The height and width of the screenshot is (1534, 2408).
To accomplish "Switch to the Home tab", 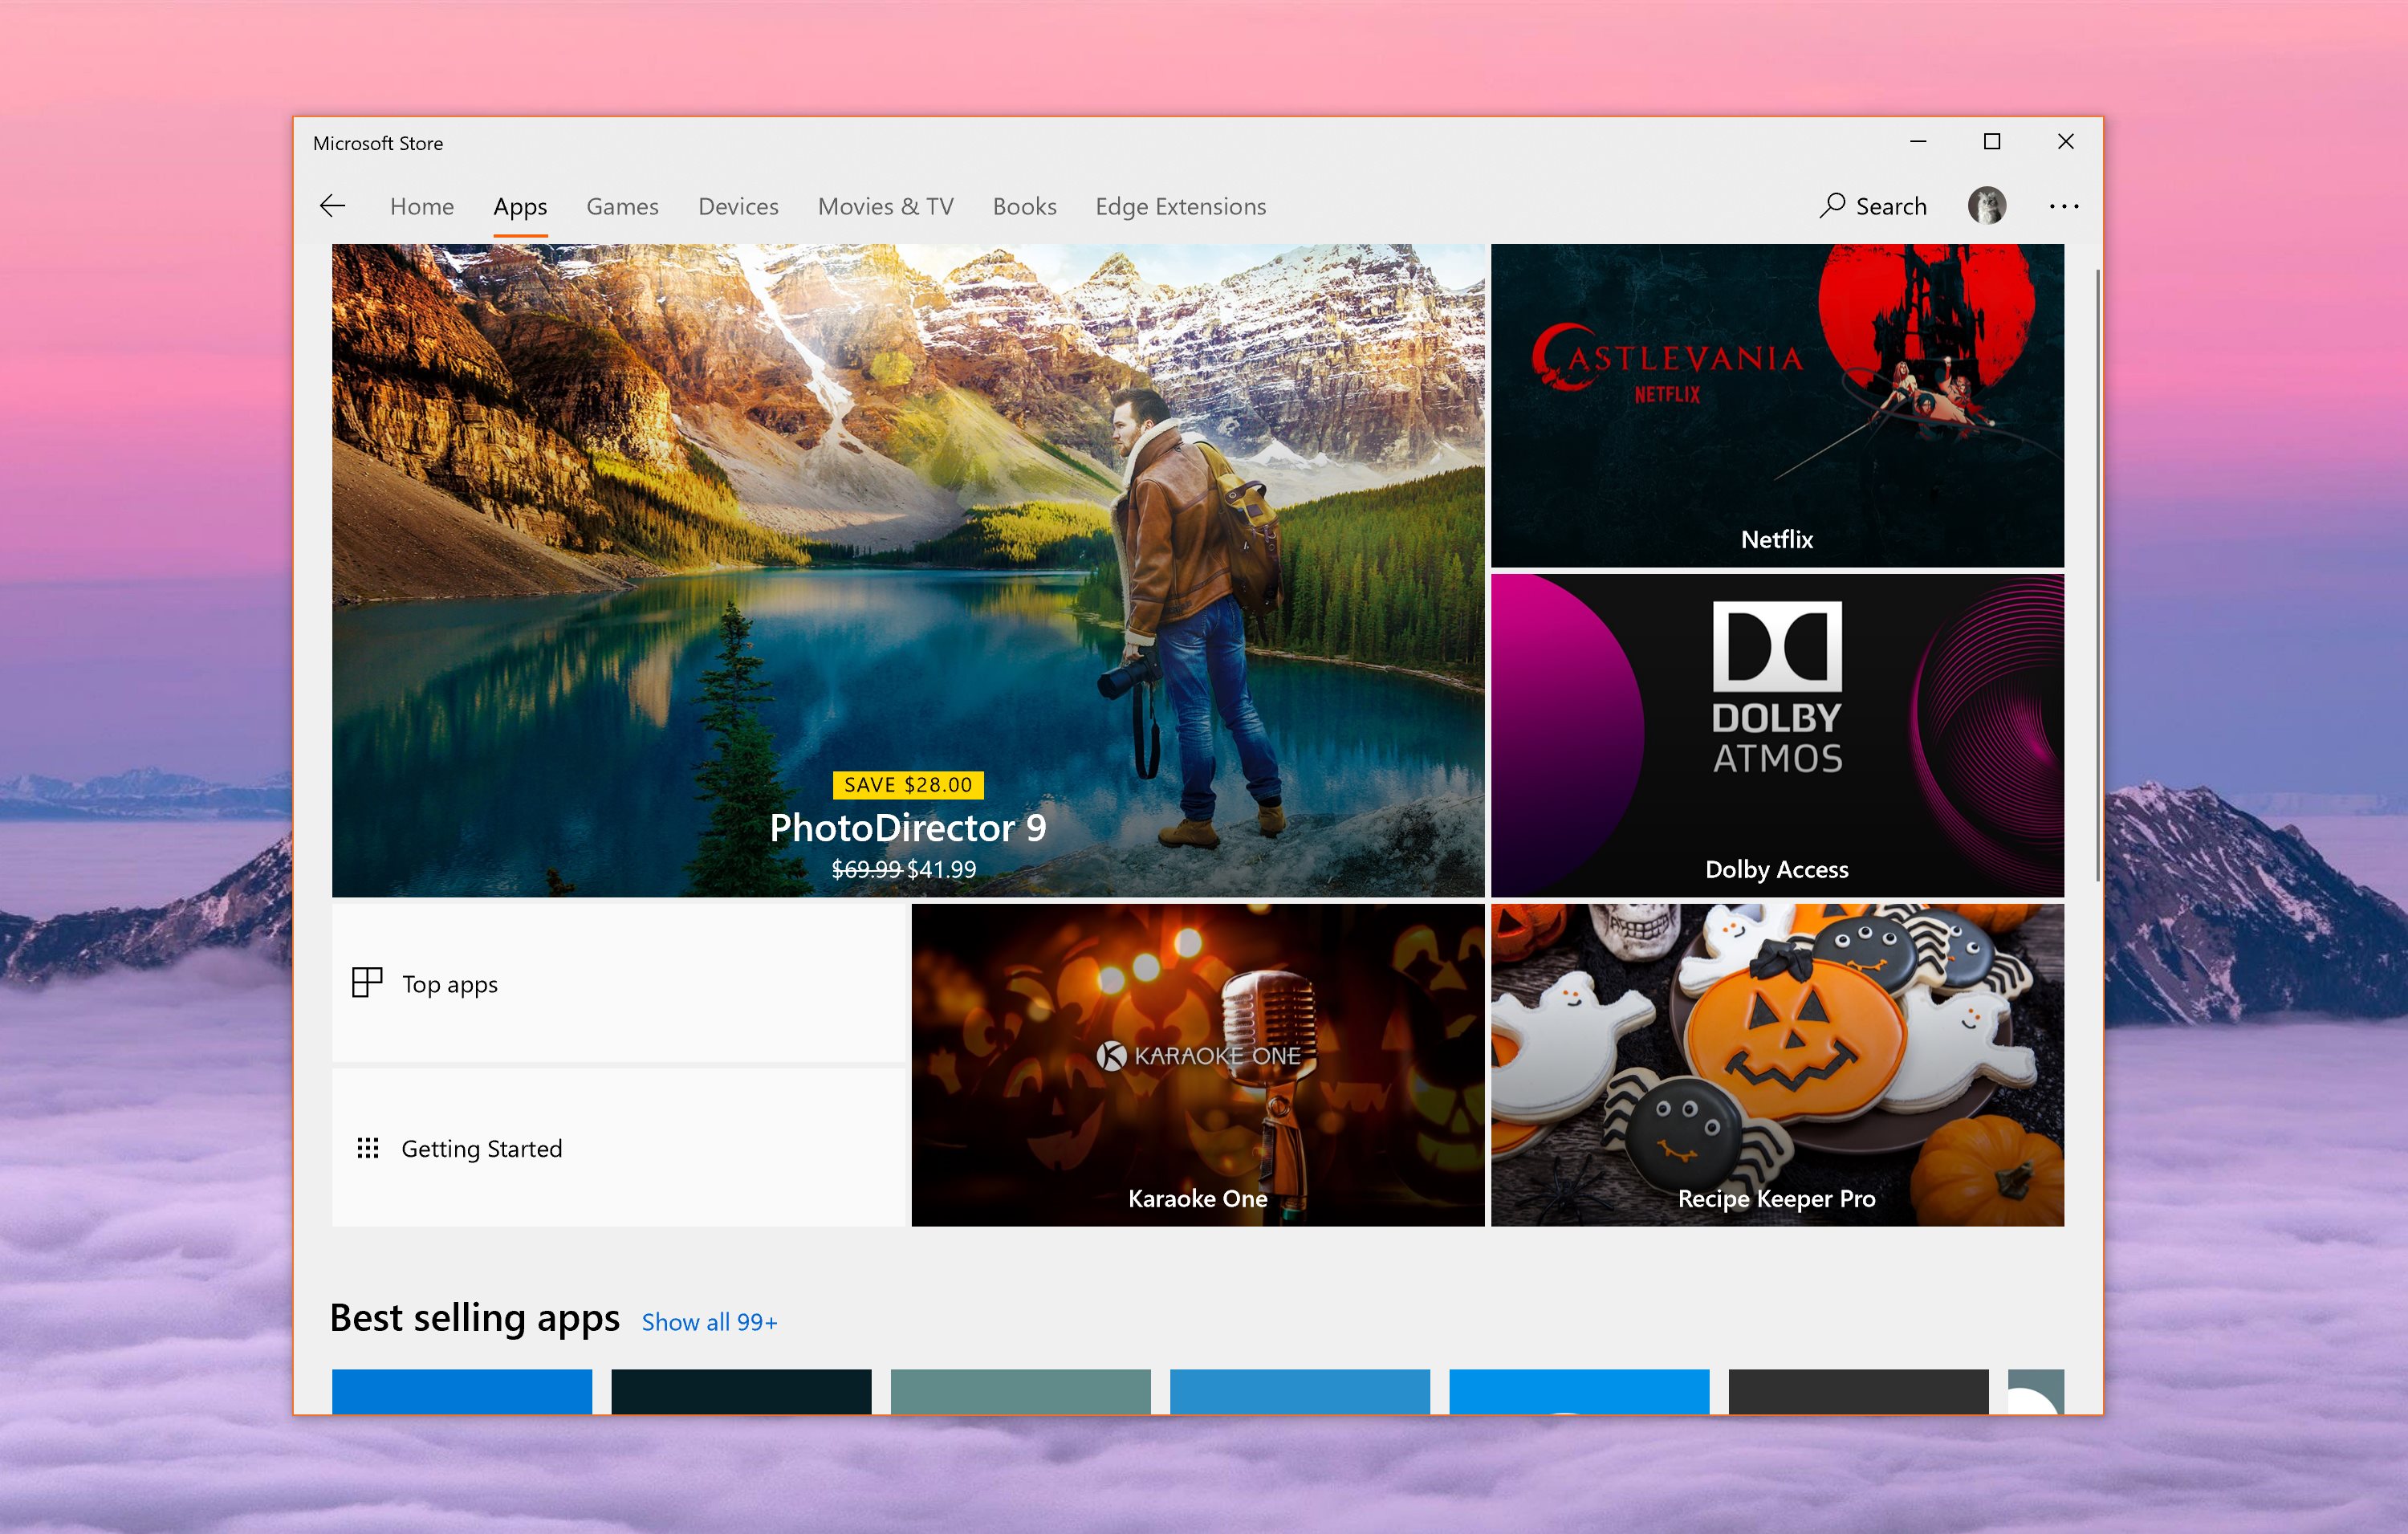I will [422, 206].
